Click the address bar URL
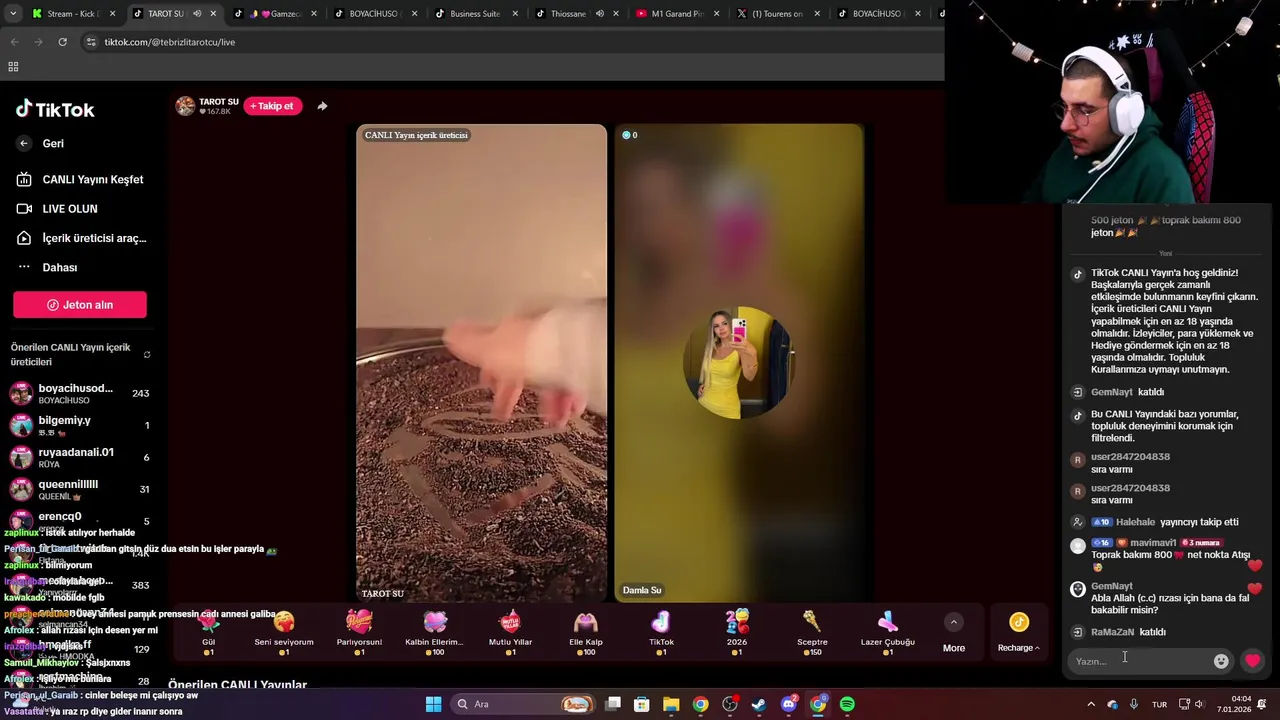The height and width of the screenshot is (720, 1280). click(x=170, y=42)
